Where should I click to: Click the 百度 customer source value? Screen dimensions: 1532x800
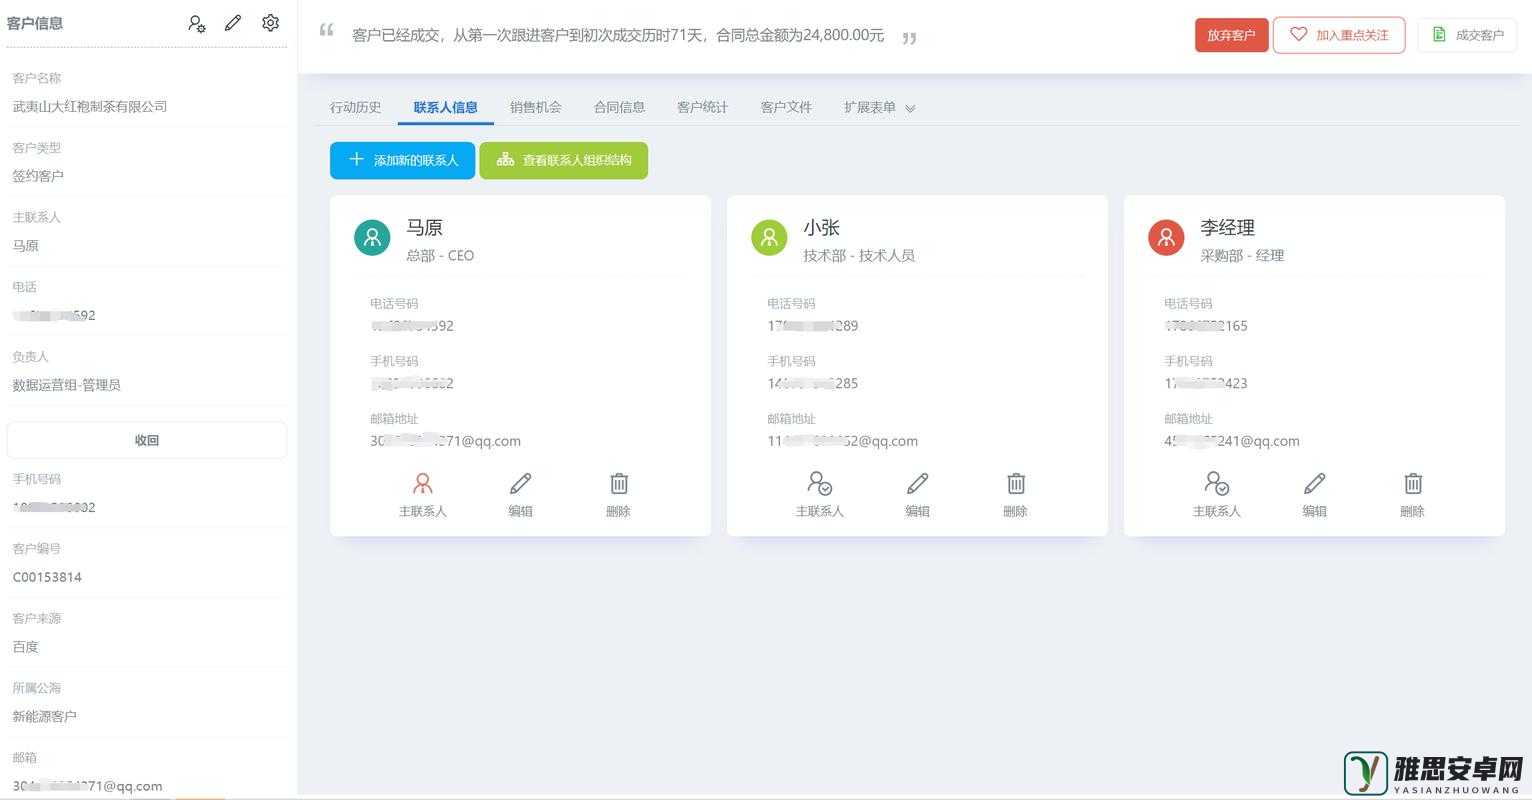pos(25,647)
